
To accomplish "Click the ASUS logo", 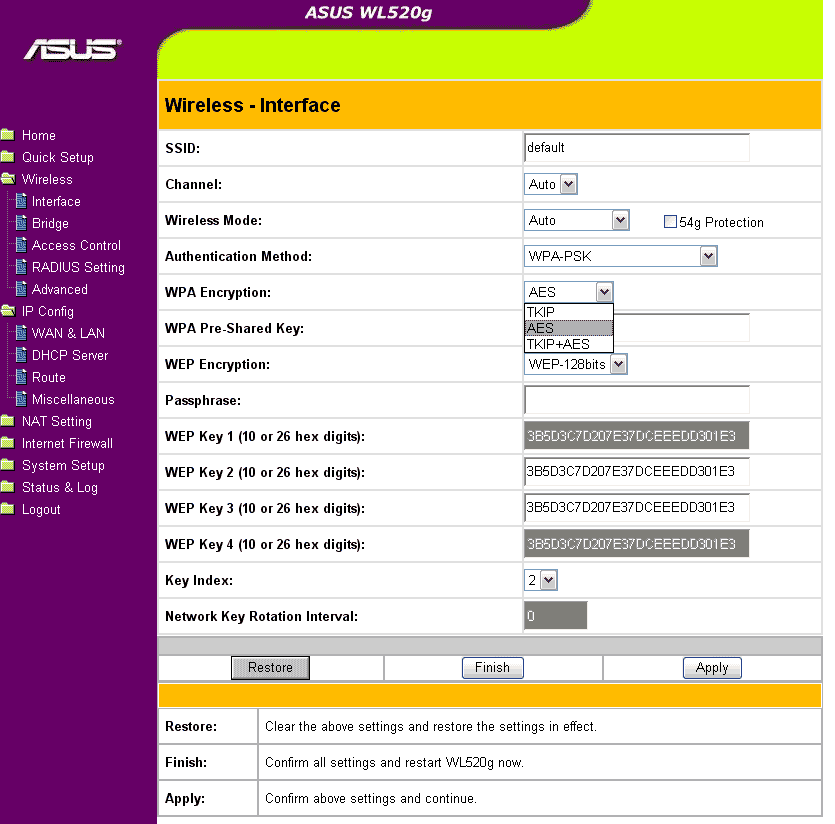I will tap(72, 50).
